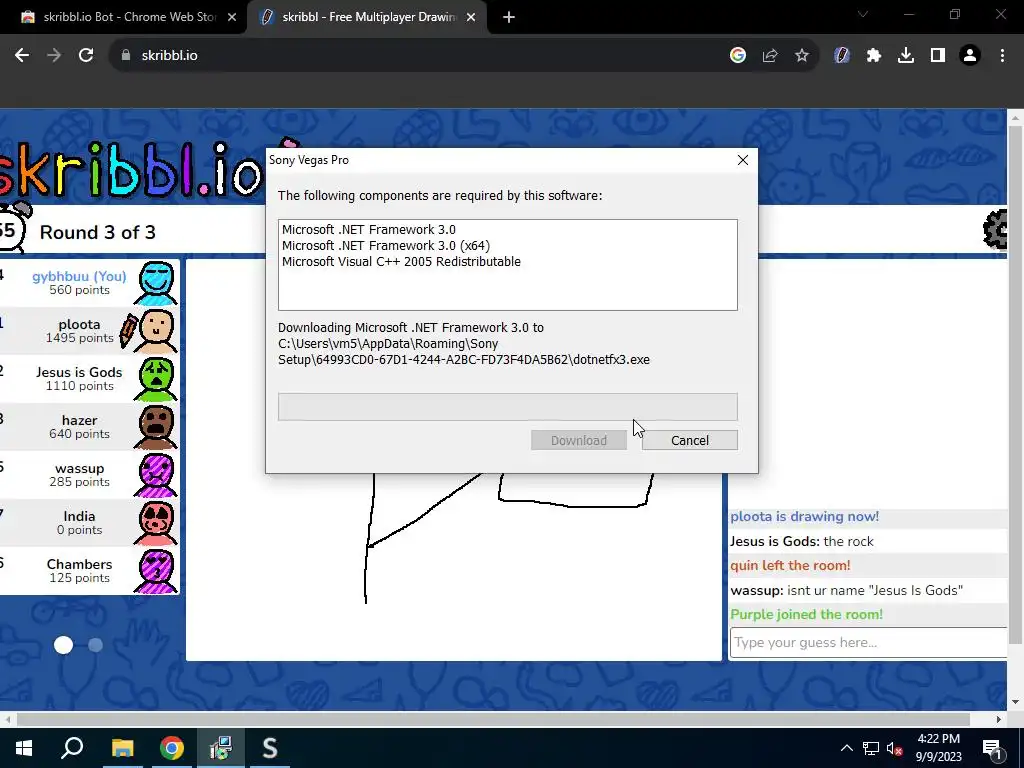Close the Sony Vegas Pro dialog
Image resolution: width=1024 pixels, height=768 pixels.
point(743,160)
